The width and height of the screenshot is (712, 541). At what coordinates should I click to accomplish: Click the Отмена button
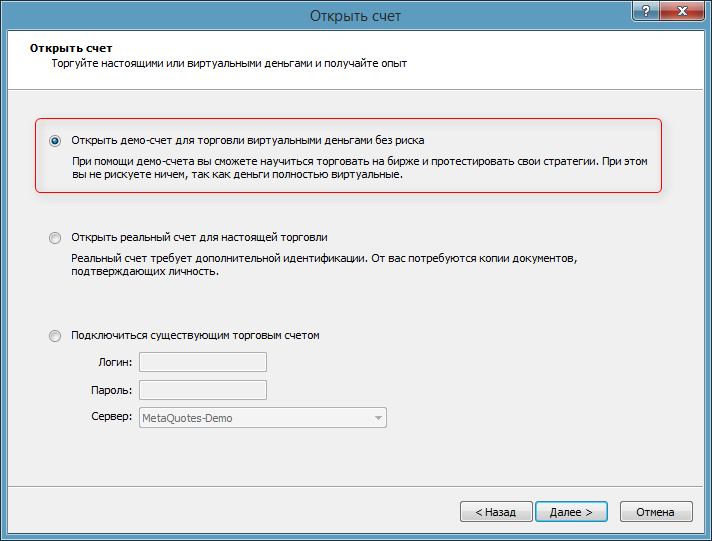click(x=656, y=512)
